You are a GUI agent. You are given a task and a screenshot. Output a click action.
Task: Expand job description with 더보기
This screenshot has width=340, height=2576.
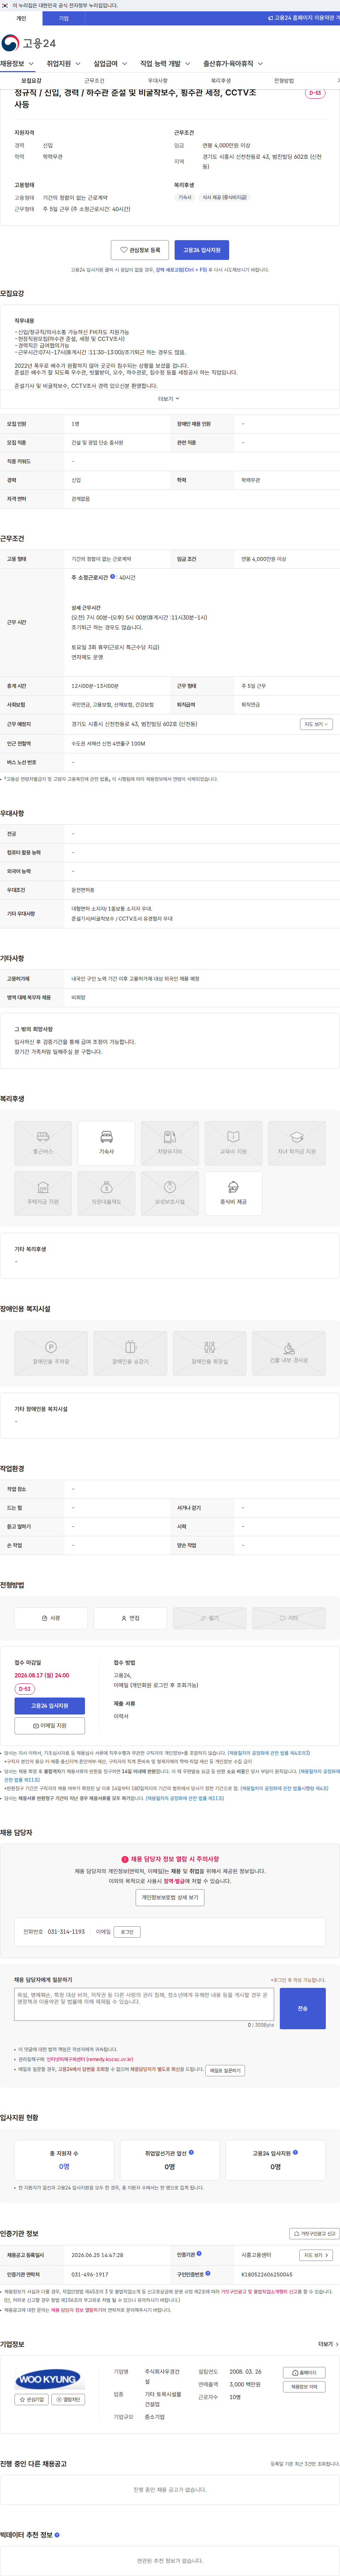point(169,399)
